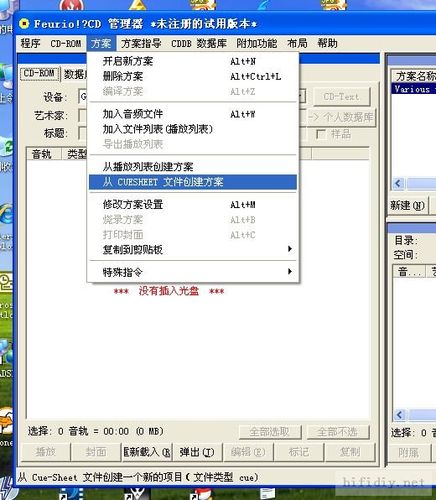Click the 弹出 (T) button
436x500 pixels.
[x=197, y=452]
